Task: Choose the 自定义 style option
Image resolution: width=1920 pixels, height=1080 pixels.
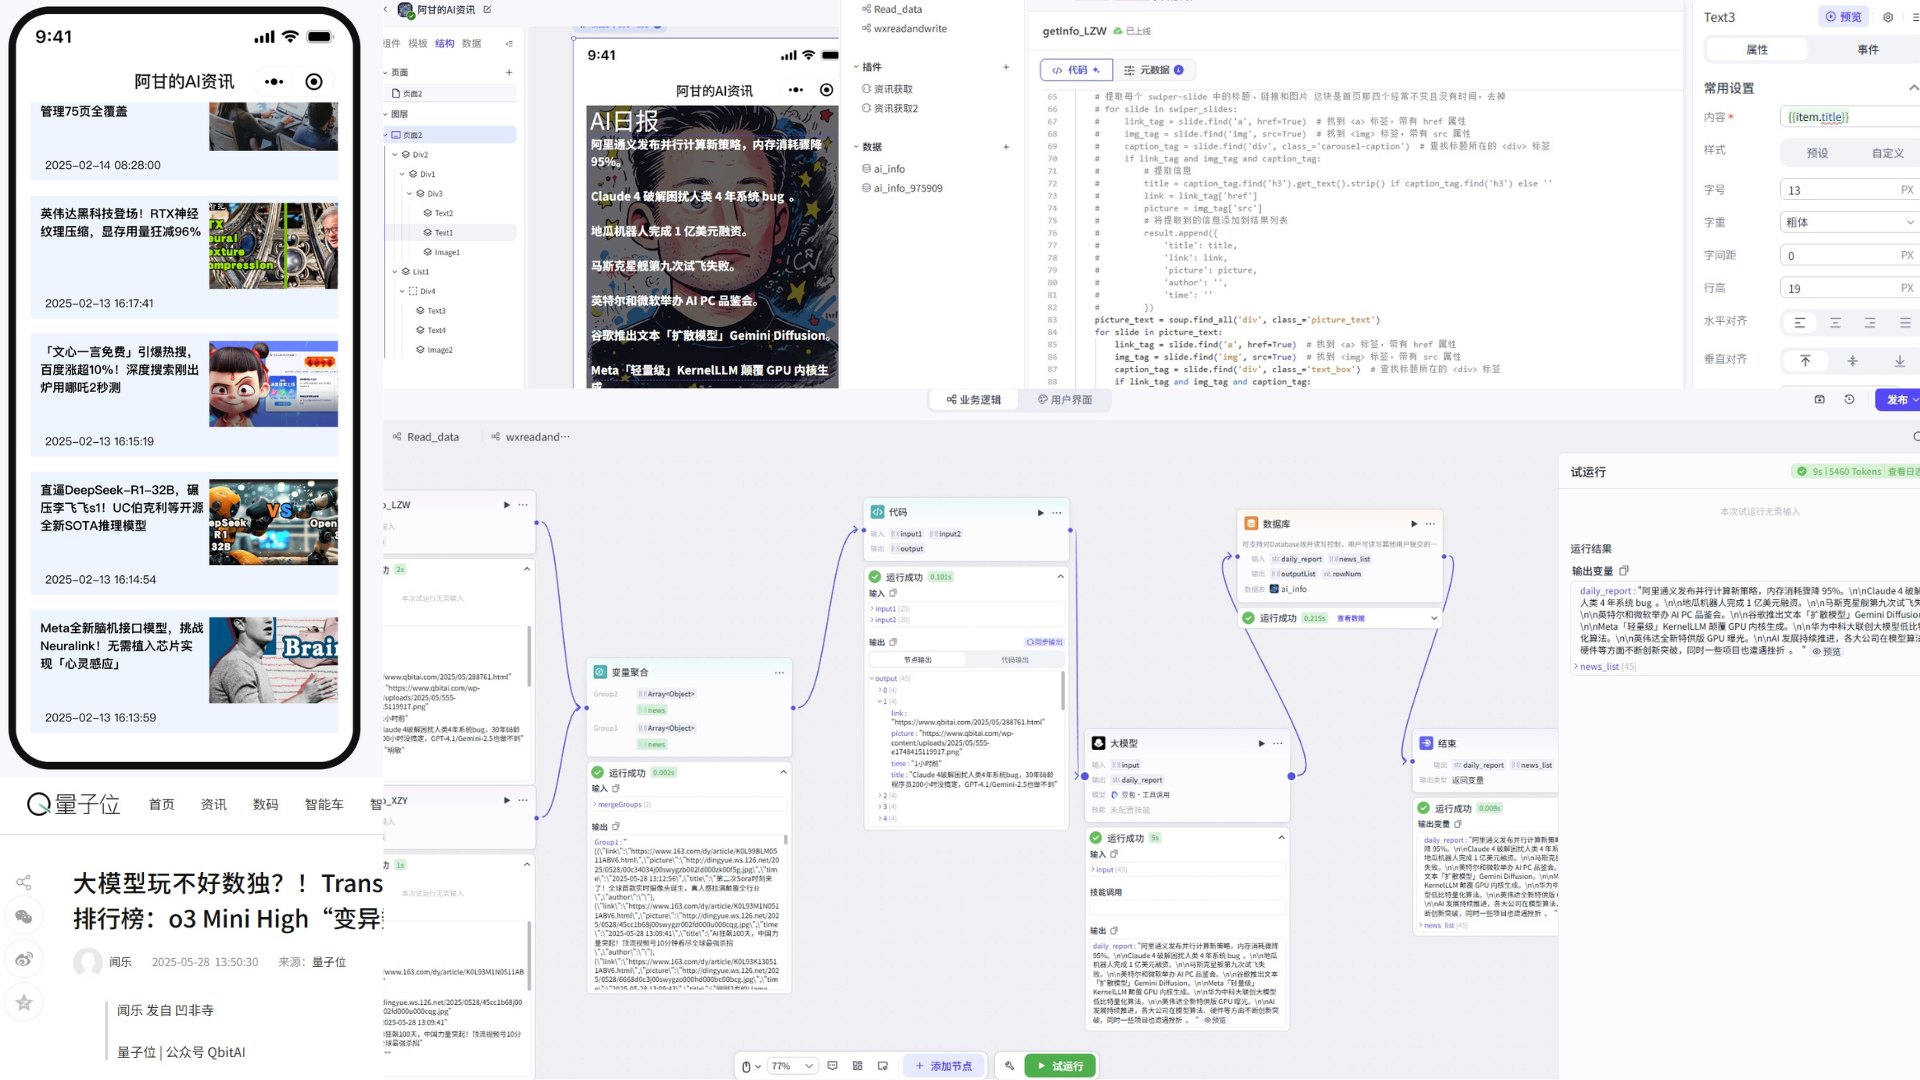Action: pyautogui.click(x=1887, y=153)
